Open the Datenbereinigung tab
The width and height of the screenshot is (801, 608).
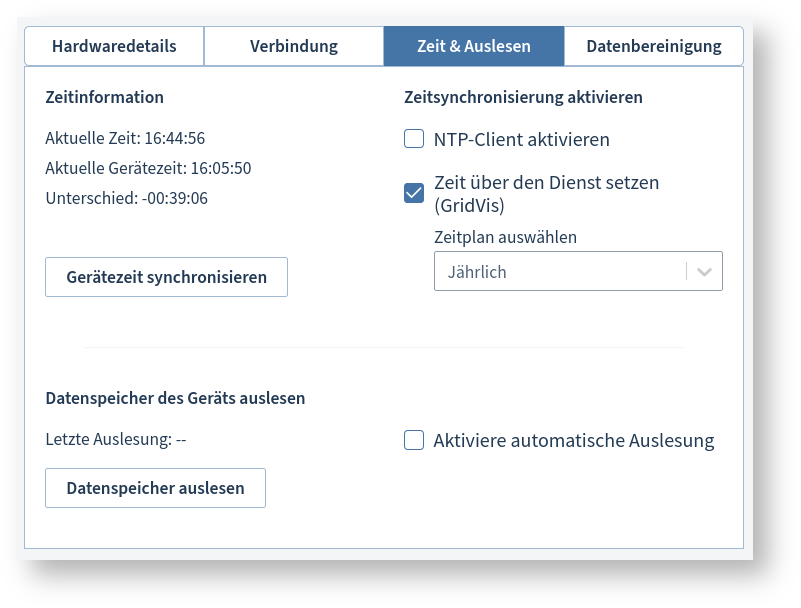653,46
